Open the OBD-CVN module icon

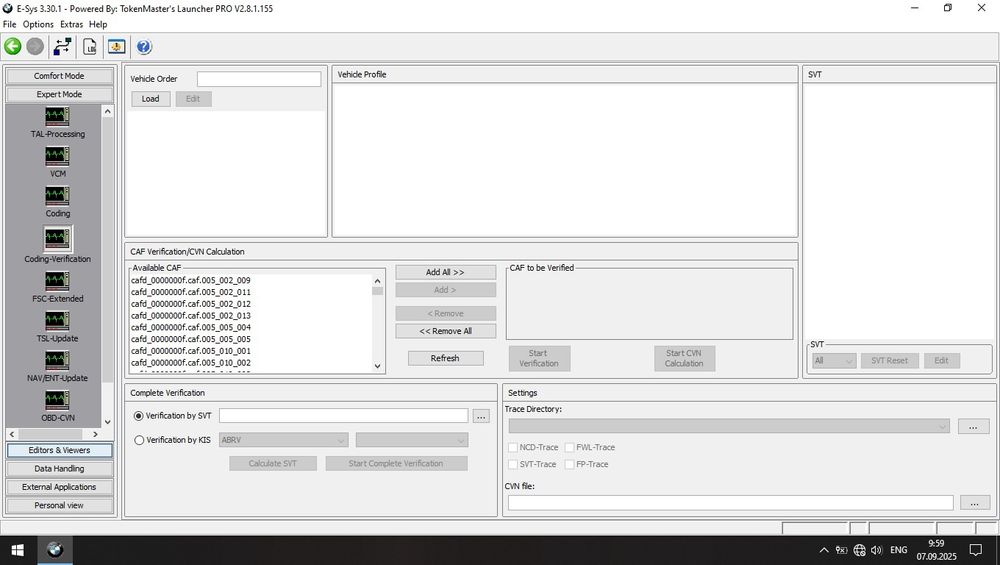pos(57,400)
